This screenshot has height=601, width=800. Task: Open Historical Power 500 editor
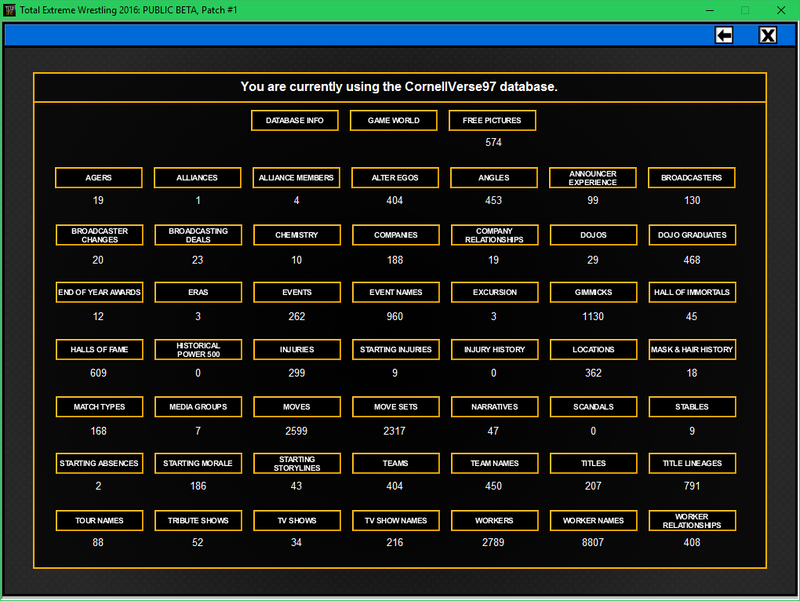click(x=198, y=349)
